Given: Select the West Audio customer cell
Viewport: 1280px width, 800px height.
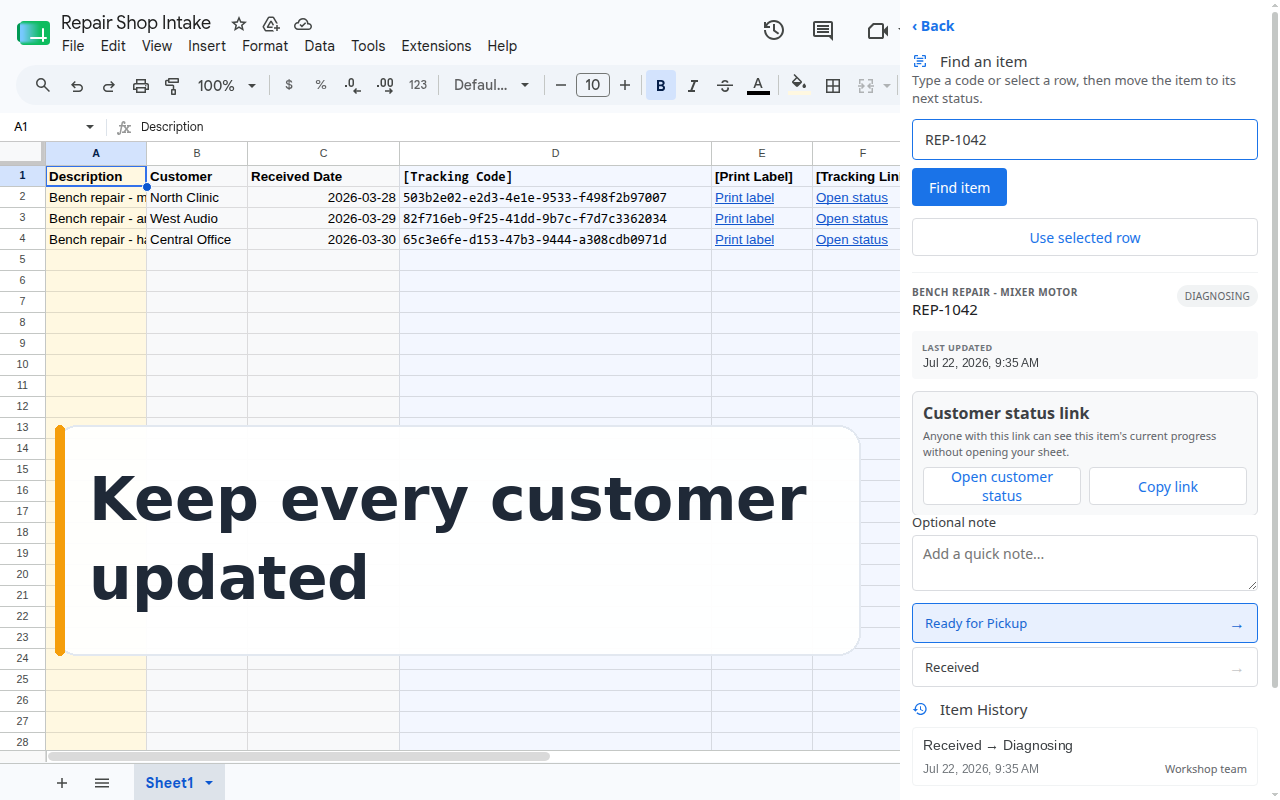Looking at the screenshot, I should (x=197, y=219).
